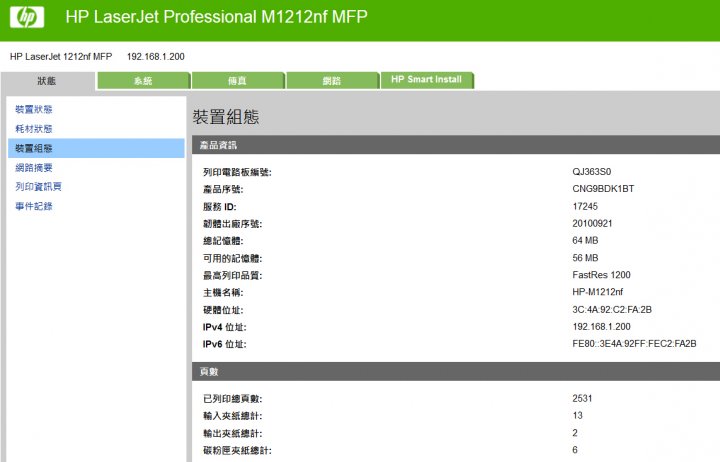Switch to the 系統 tab
The width and height of the screenshot is (720, 462).
(144, 80)
